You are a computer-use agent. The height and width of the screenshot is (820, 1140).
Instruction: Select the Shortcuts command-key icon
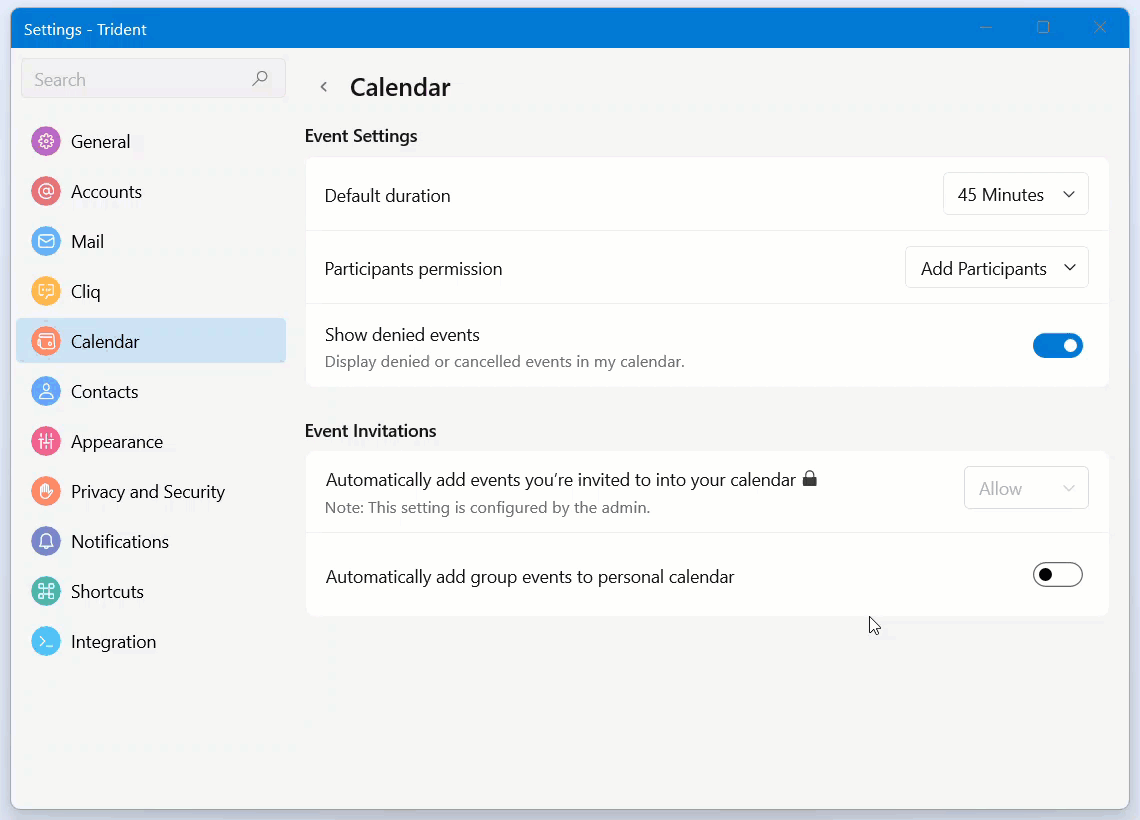pyautogui.click(x=46, y=592)
